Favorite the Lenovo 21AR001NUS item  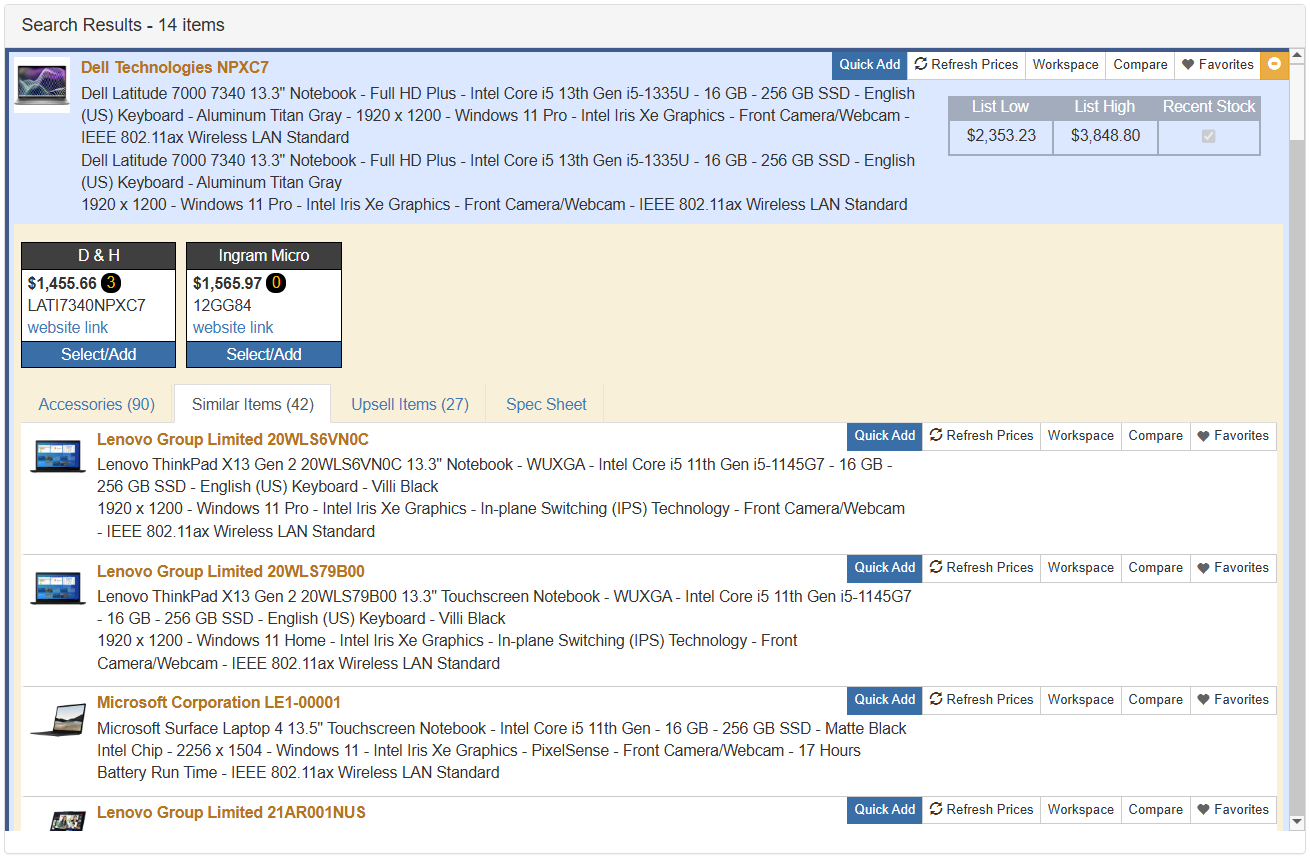pos(1233,810)
